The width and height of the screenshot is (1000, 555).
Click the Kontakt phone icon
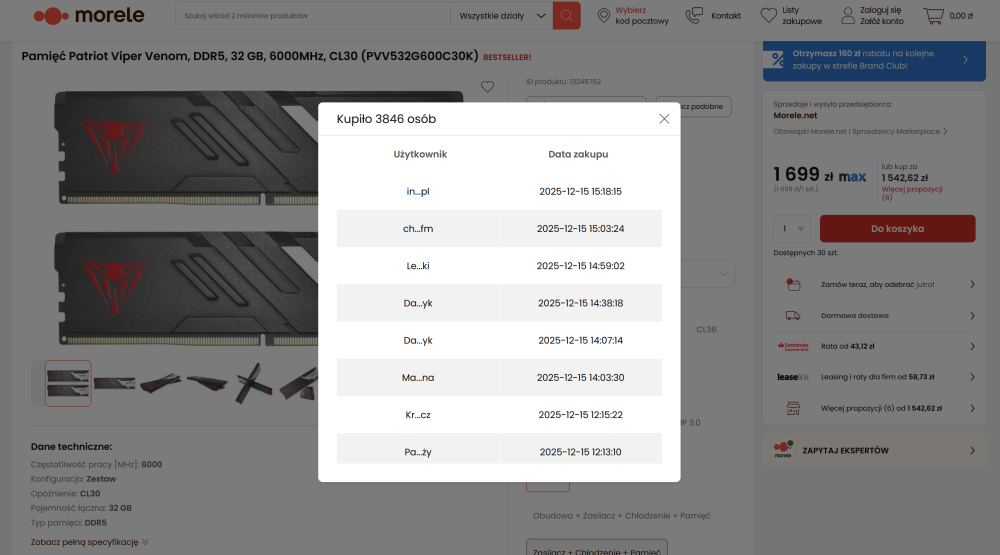coord(694,15)
